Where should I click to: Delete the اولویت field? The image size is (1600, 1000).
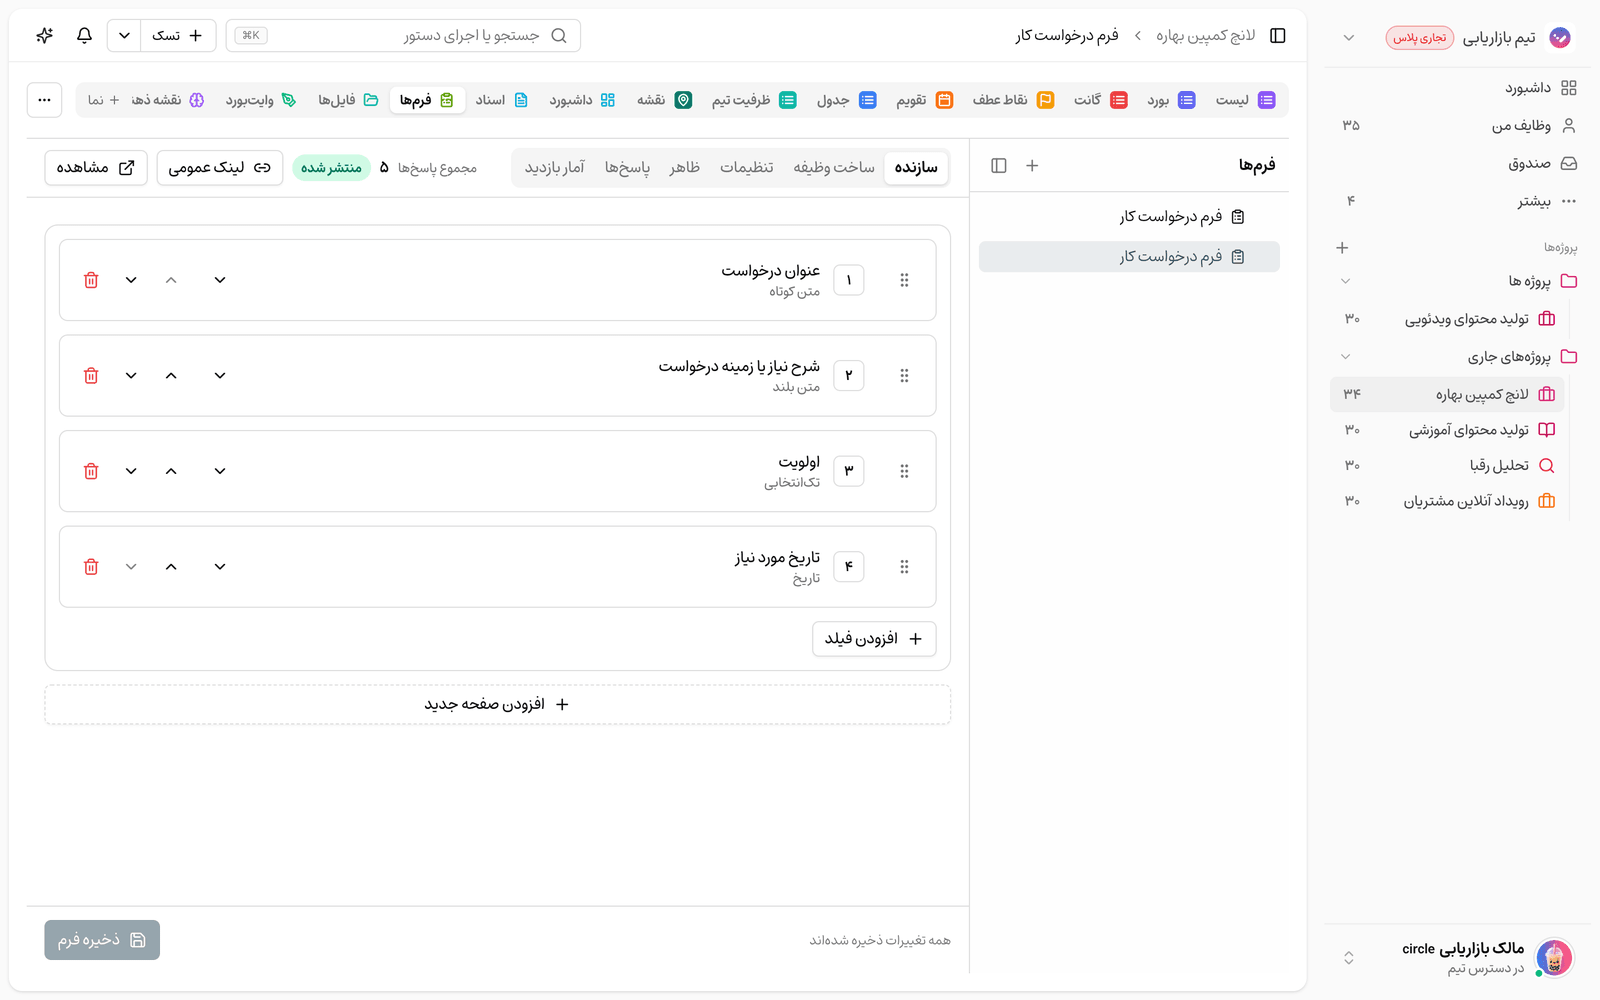tap(91, 471)
